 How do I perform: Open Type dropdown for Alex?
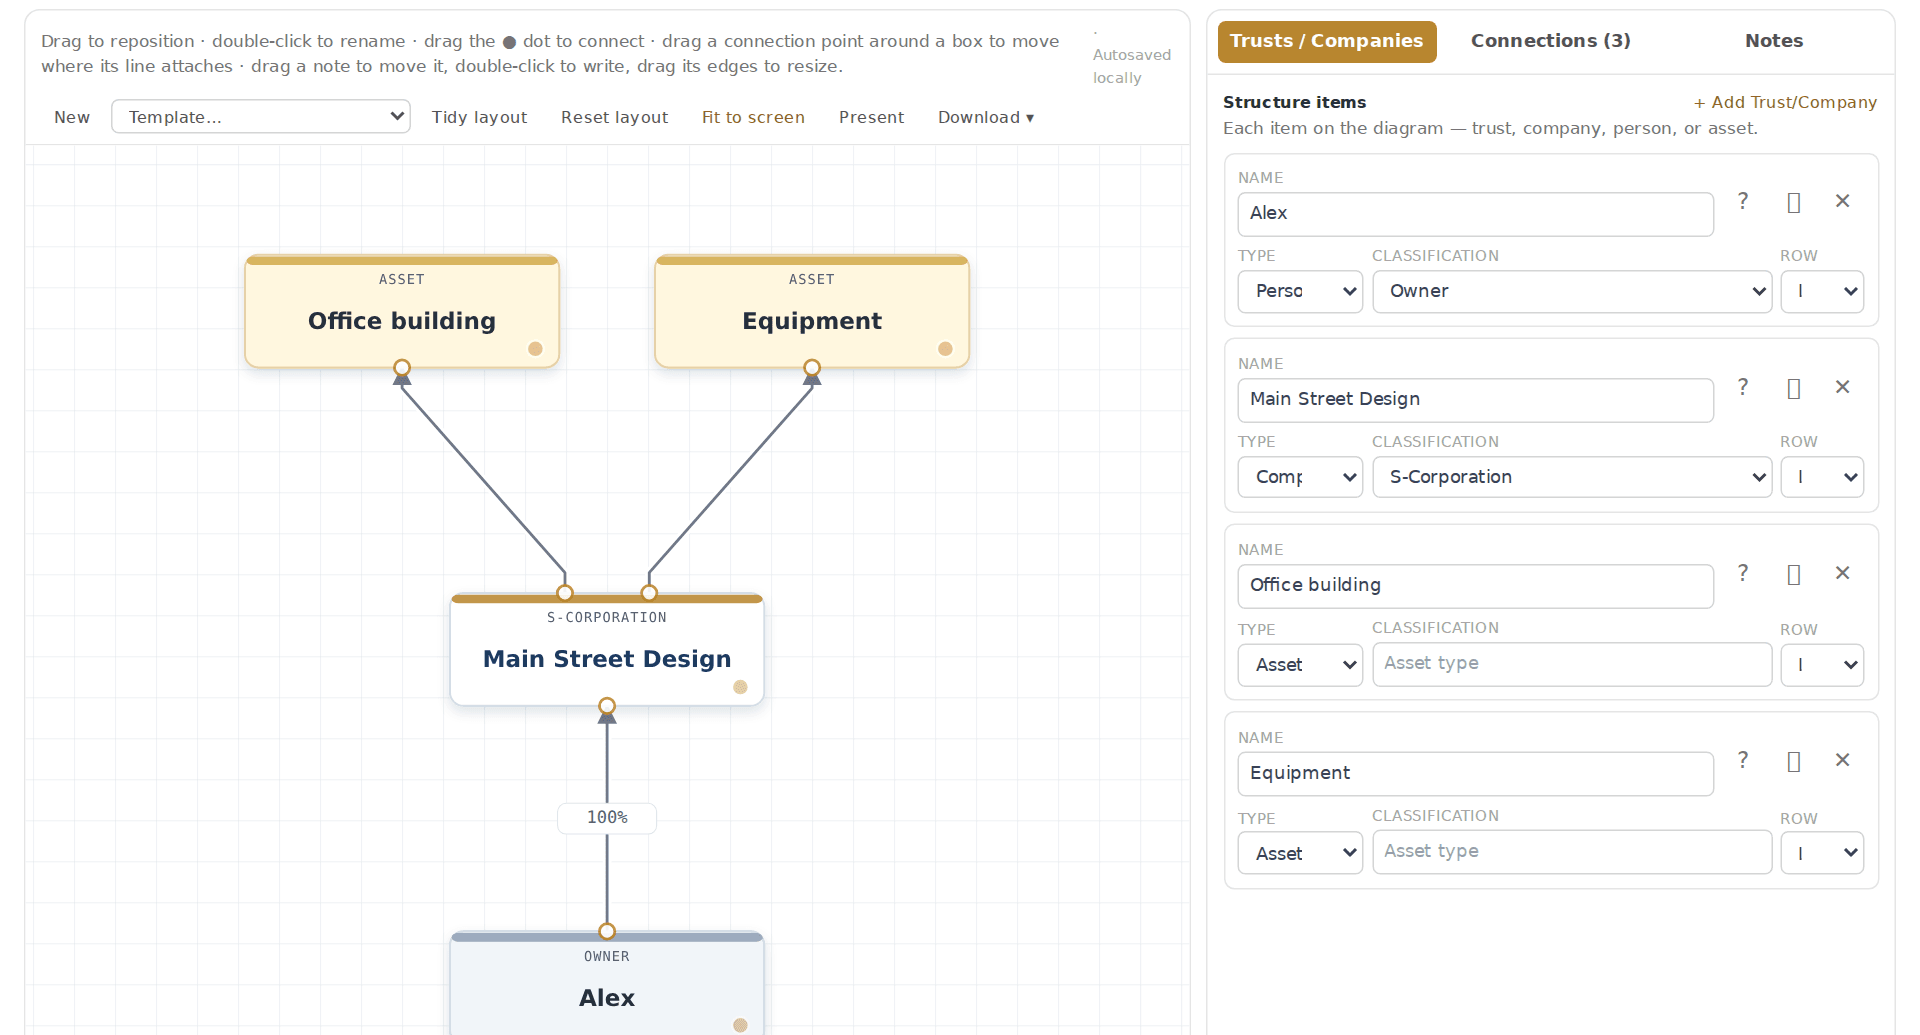(x=1300, y=291)
